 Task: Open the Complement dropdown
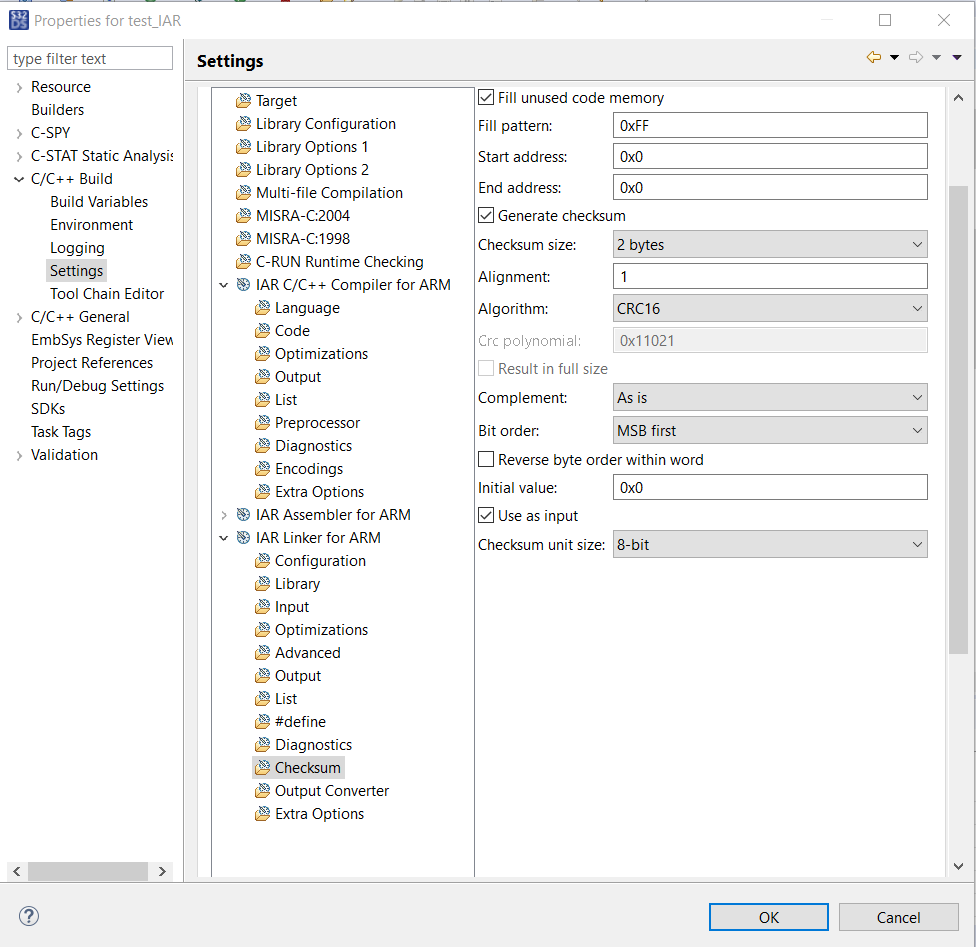(x=770, y=398)
